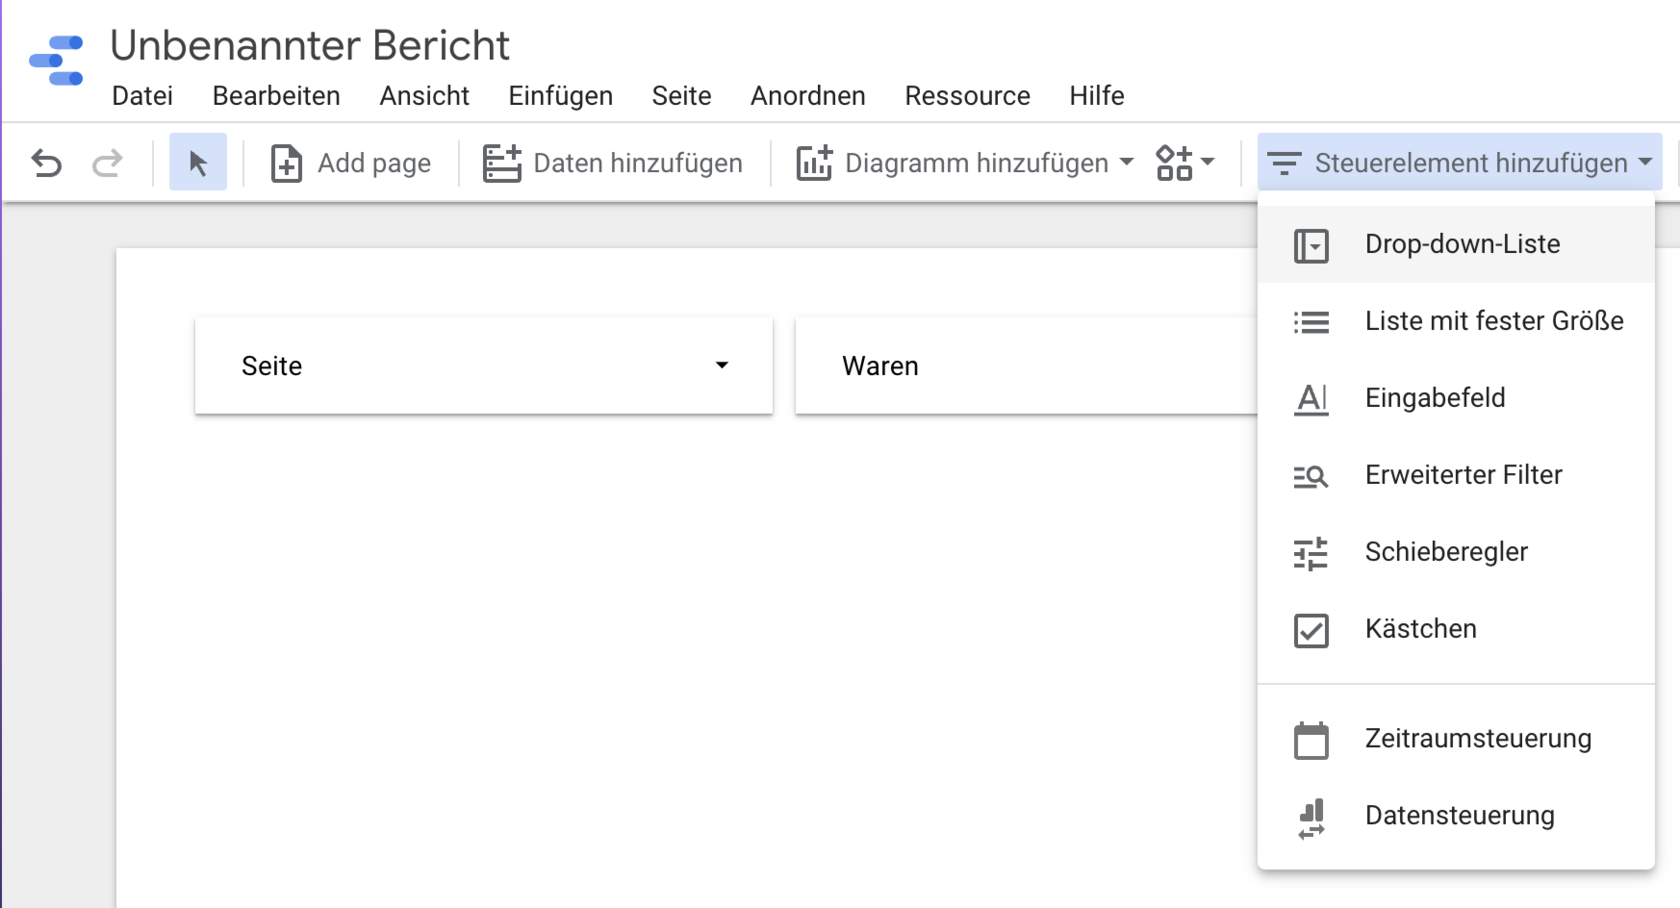Insert a Kästchen checkbox control
1680x908 pixels.
[x=1420, y=629]
